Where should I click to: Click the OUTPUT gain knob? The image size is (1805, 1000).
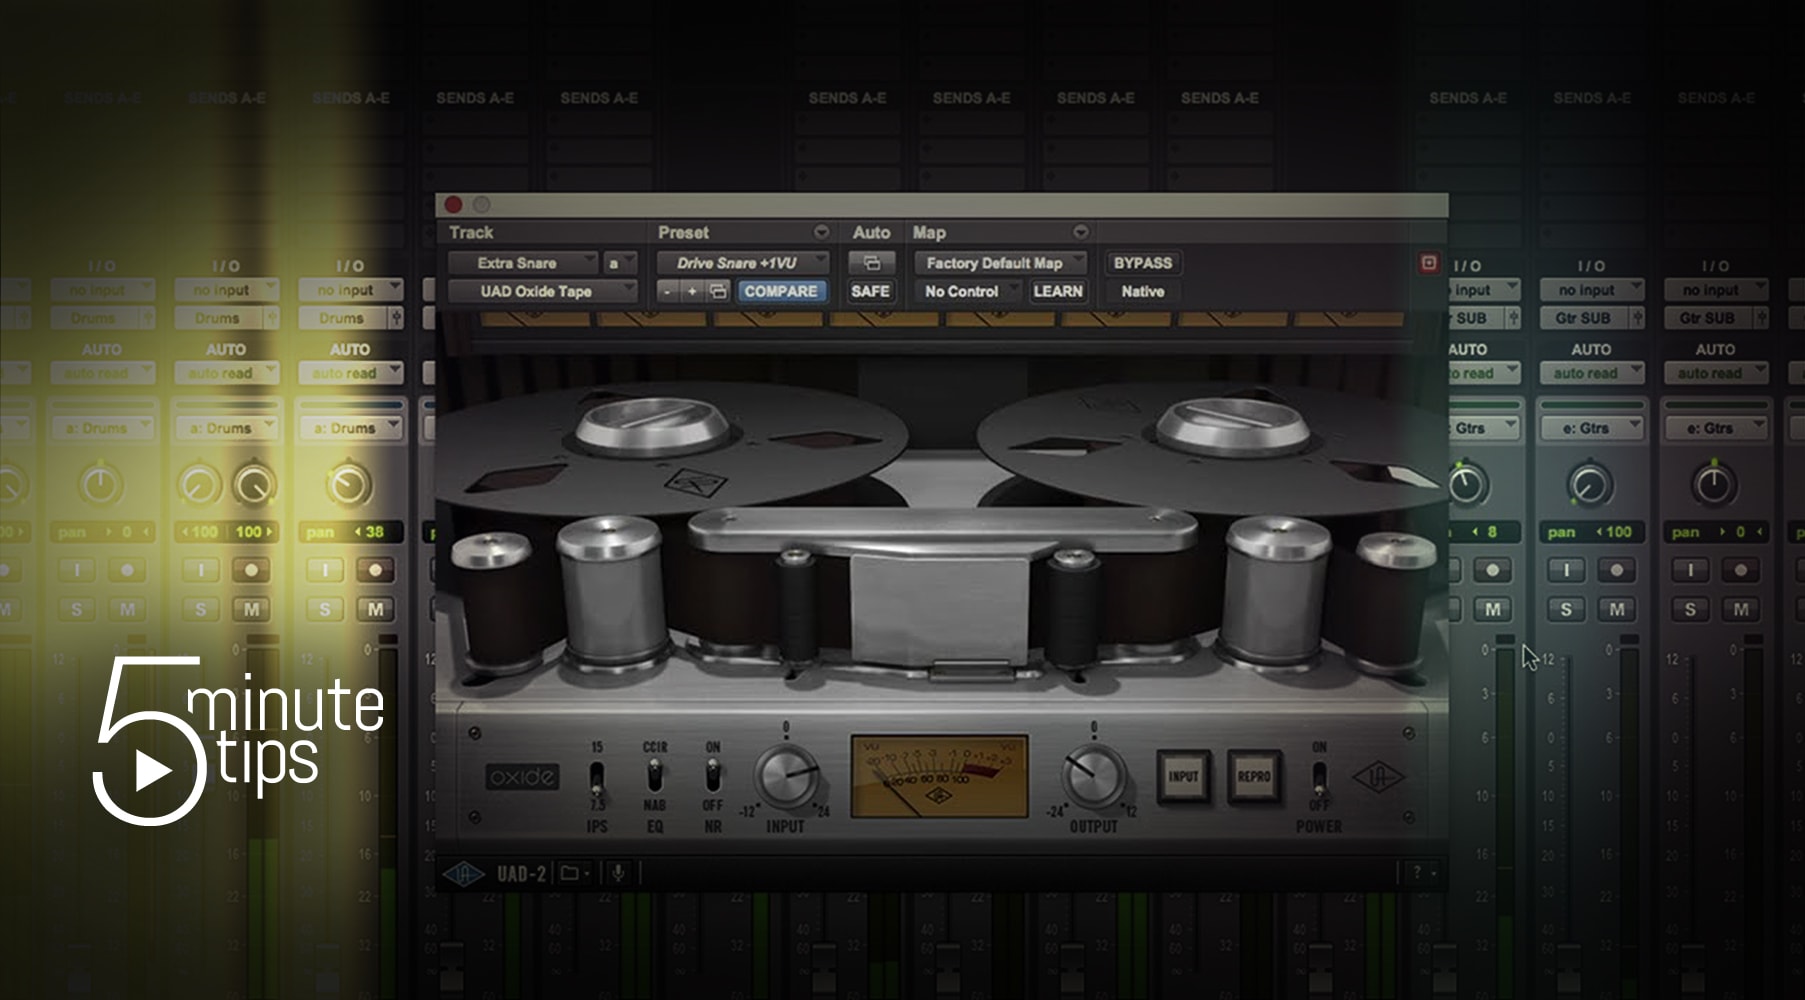(x=1093, y=775)
